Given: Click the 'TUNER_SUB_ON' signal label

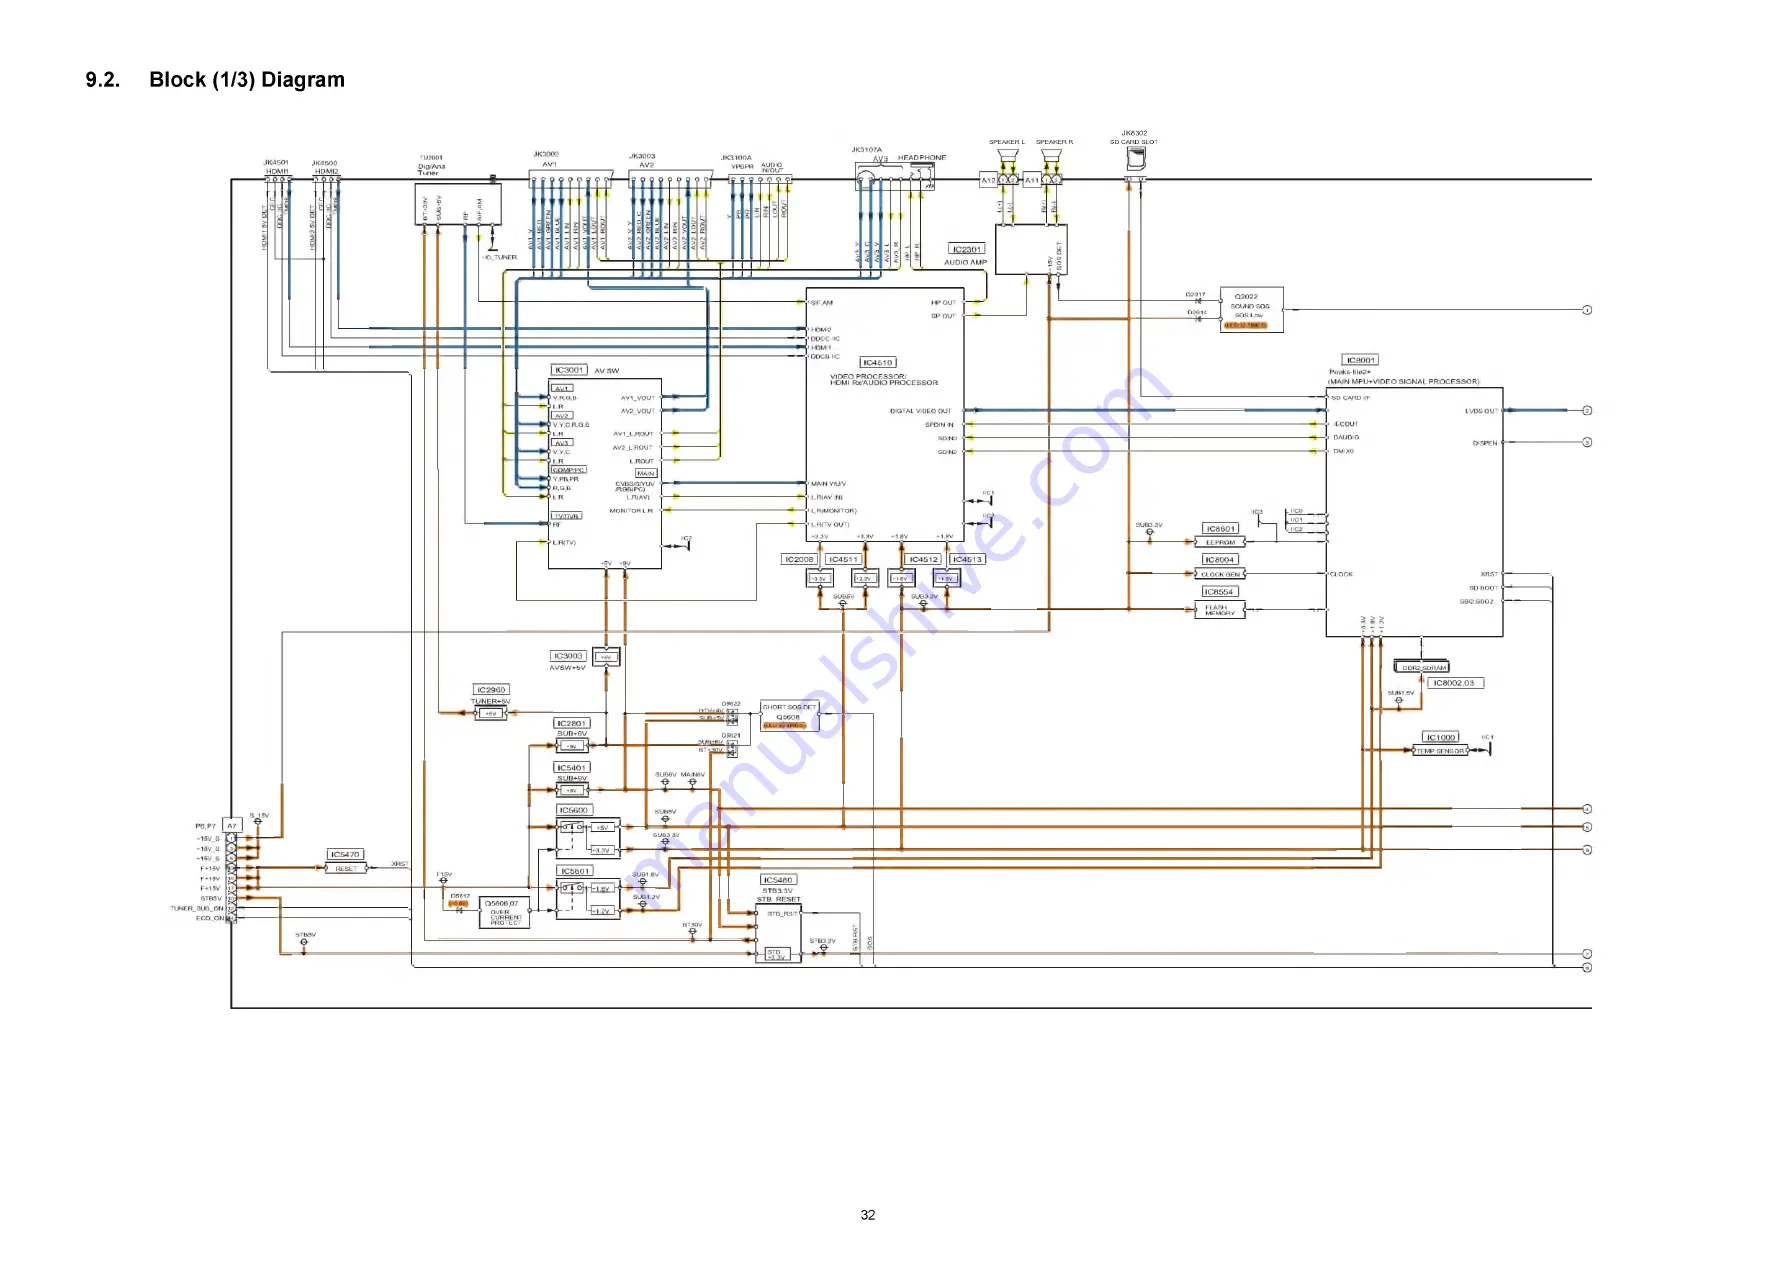Looking at the screenshot, I should click(197, 909).
